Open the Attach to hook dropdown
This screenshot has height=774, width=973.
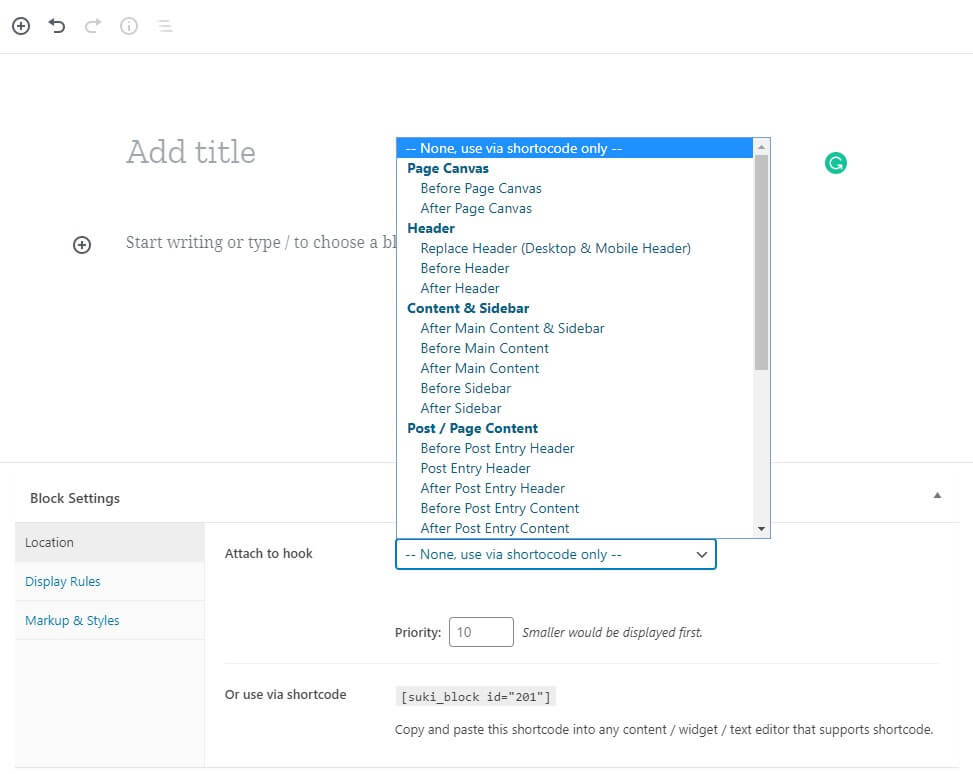coord(555,554)
